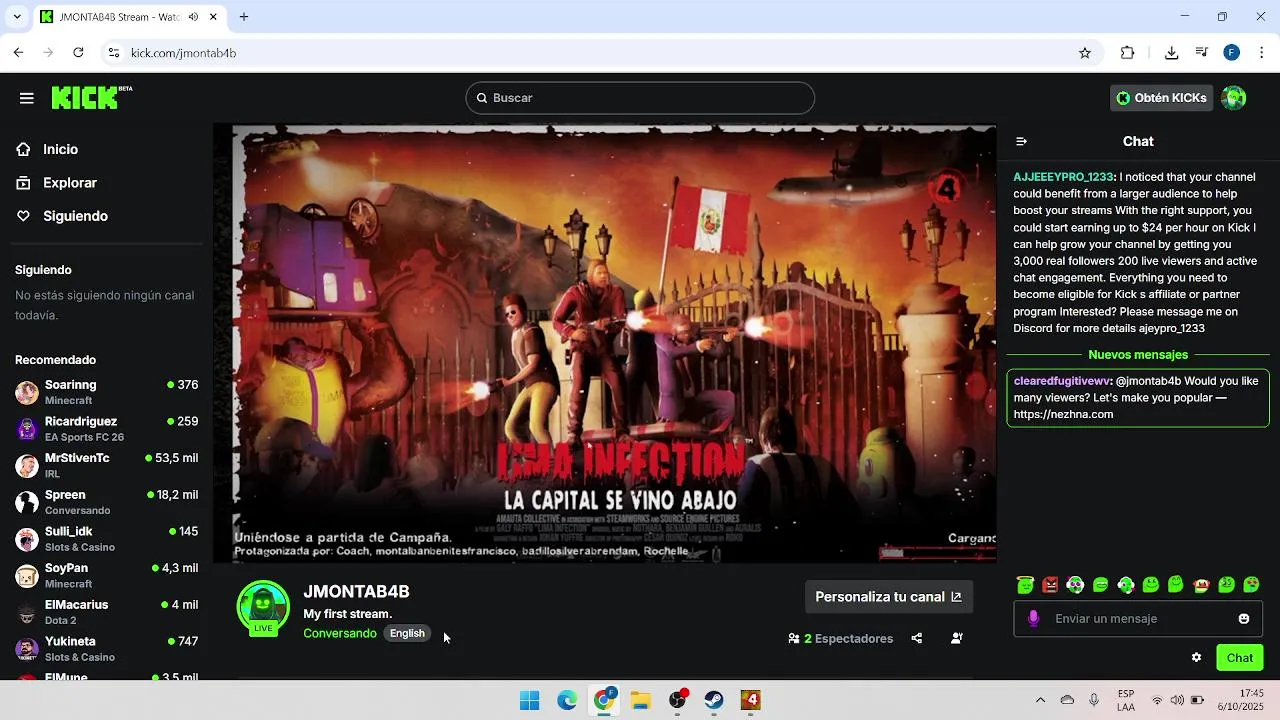Click AJJEEEYPRO_1233 username in chat
Viewport: 1280px width, 720px height.
click(1063, 177)
